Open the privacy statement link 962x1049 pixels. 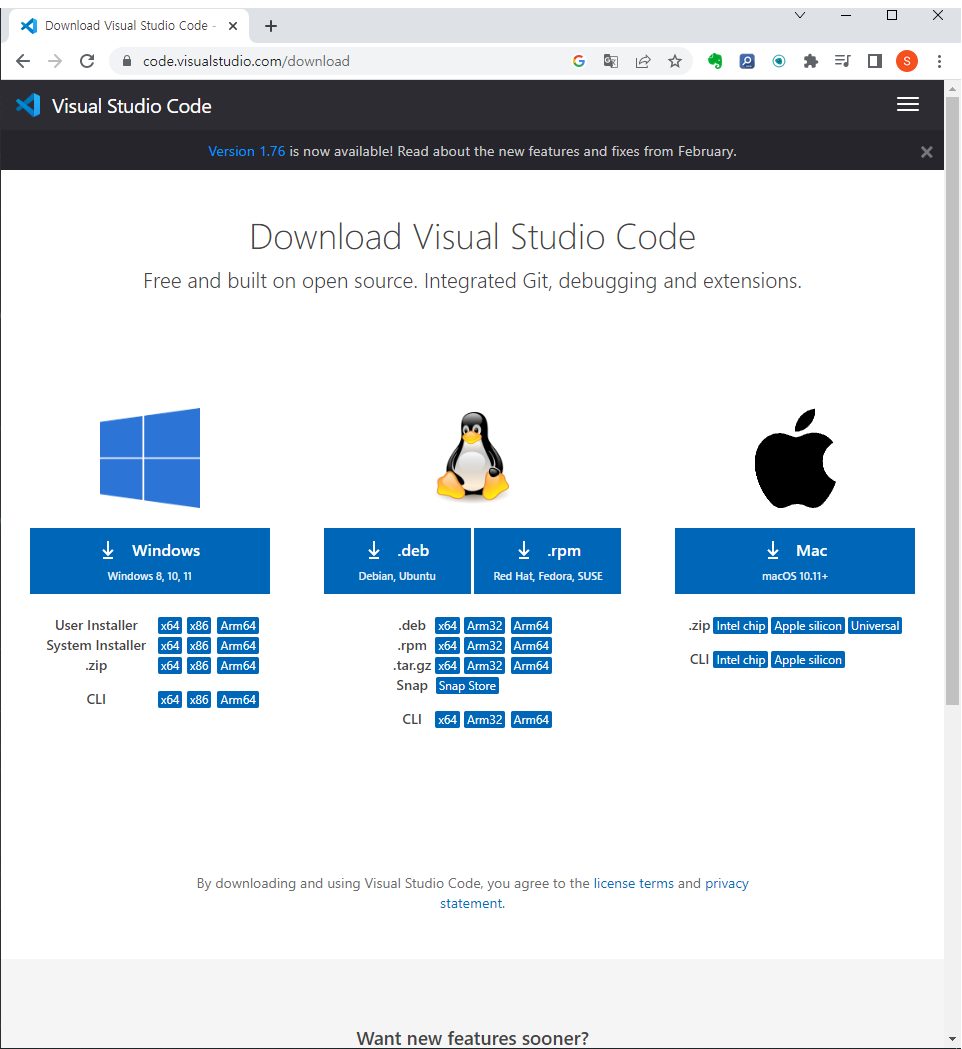tap(727, 883)
